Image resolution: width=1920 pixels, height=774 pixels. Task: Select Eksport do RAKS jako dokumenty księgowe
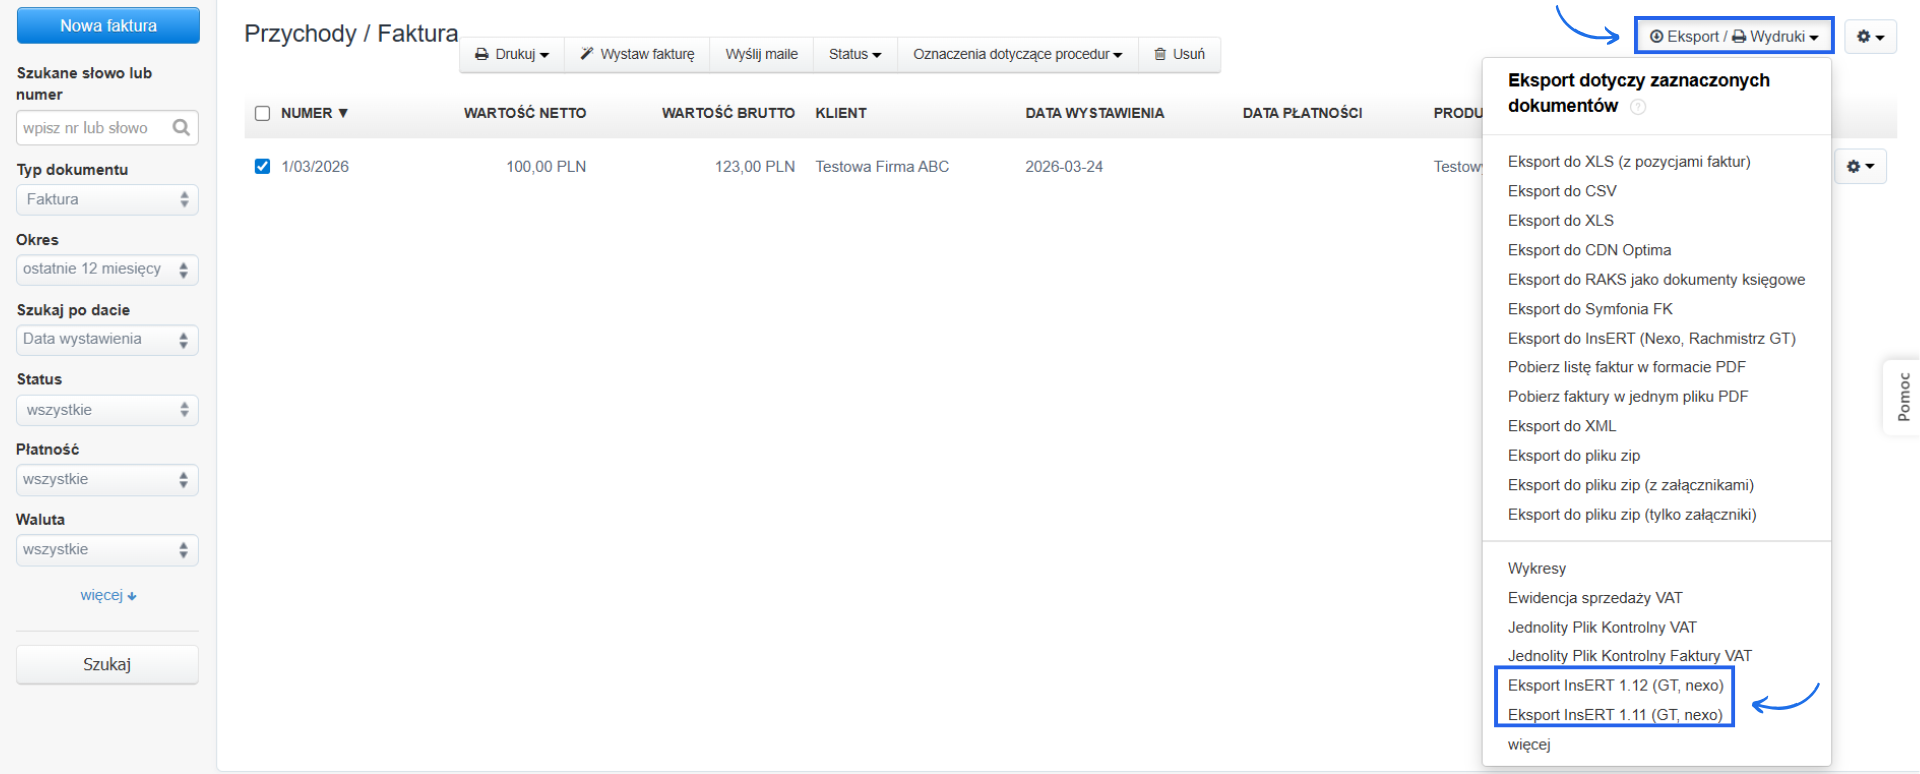point(1656,280)
